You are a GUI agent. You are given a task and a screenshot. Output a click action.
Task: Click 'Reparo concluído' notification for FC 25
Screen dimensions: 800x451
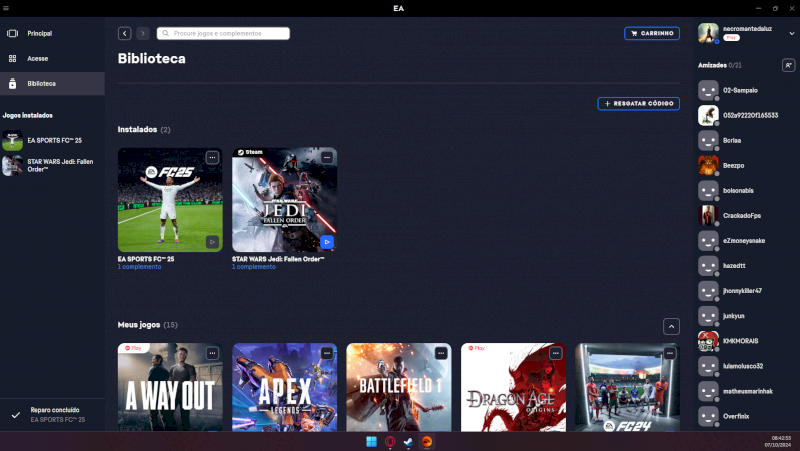(52, 415)
